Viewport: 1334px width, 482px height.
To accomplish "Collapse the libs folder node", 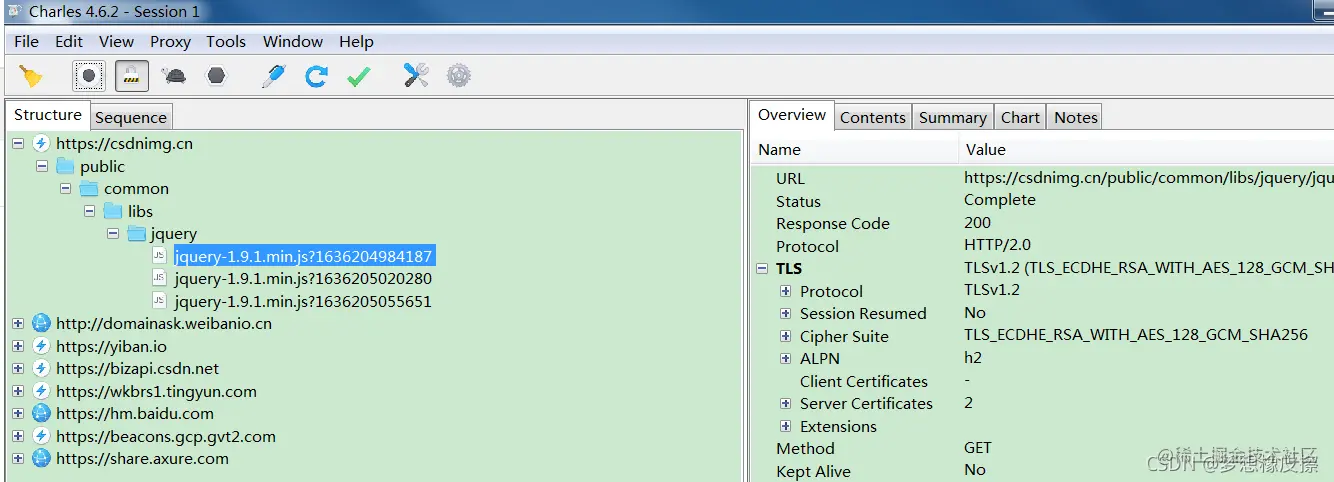I will (x=90, y=211).
